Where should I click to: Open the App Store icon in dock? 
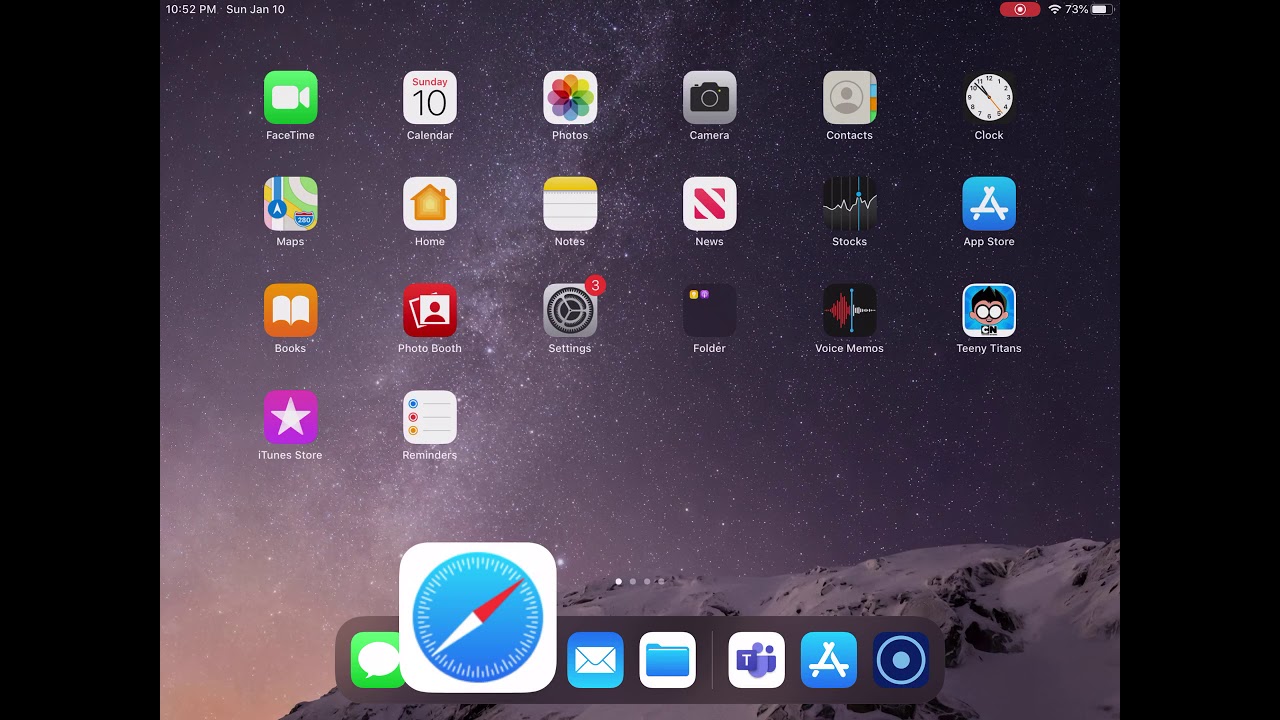pyautogui.click(x=829, y=660)
